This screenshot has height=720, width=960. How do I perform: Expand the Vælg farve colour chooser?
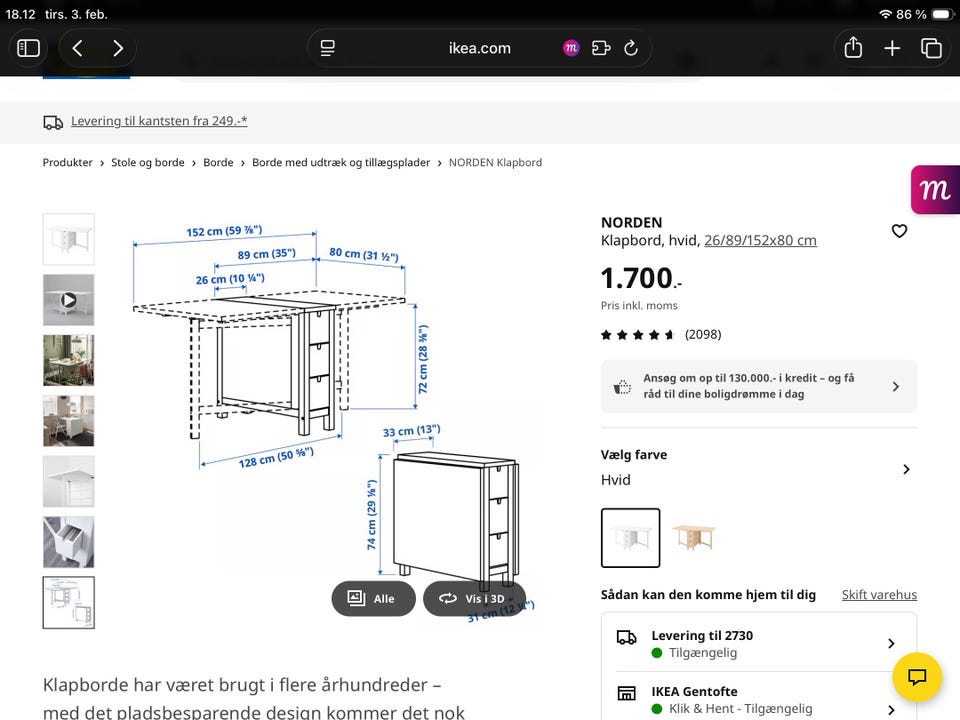coord(759,468)
